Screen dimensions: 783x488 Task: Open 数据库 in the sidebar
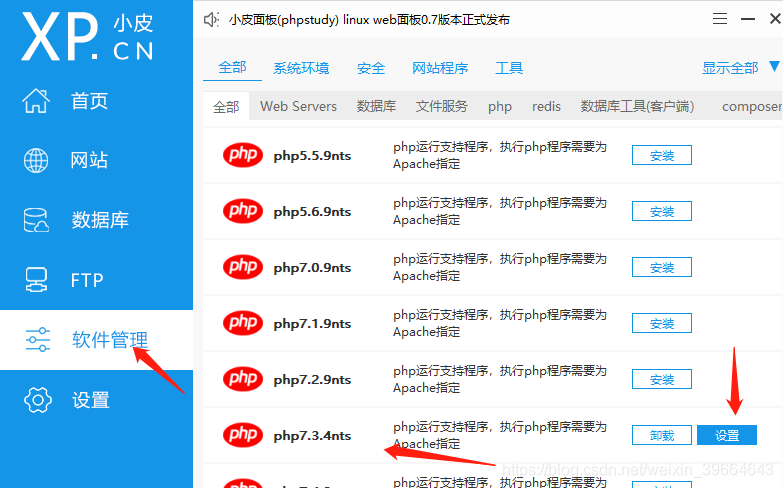tap(100, 220)
